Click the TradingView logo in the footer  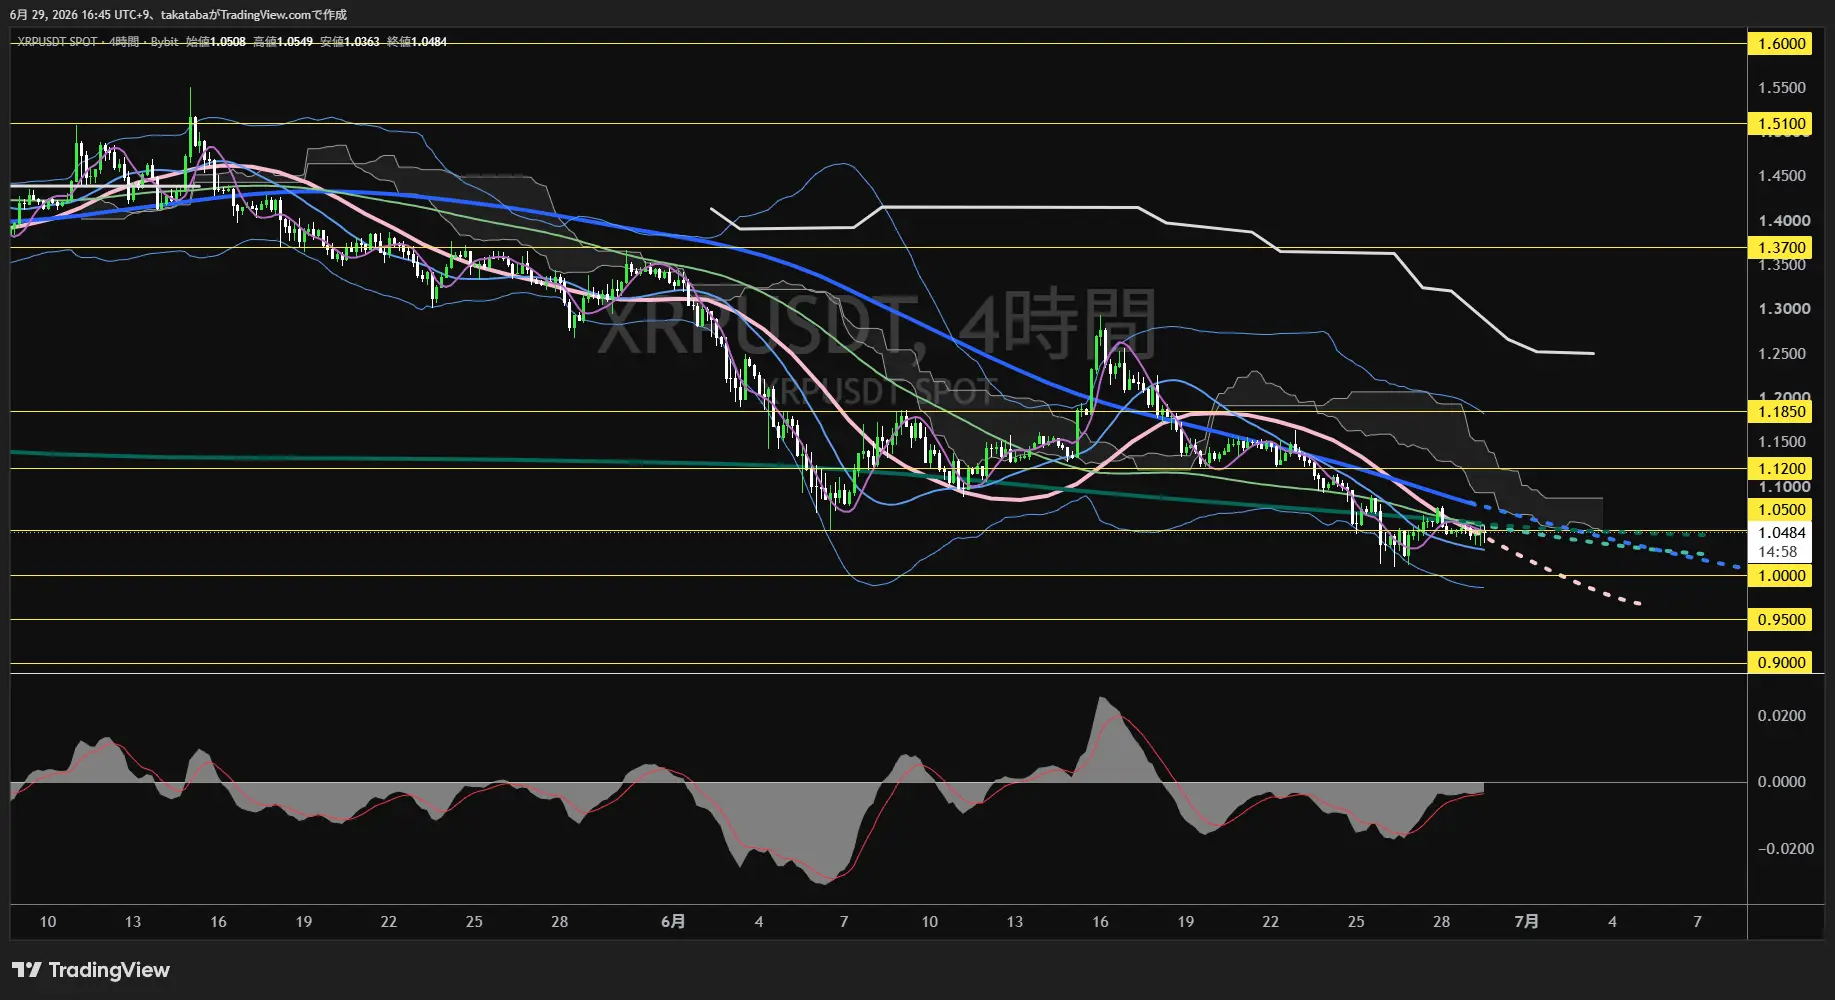(x=91, y=970)
